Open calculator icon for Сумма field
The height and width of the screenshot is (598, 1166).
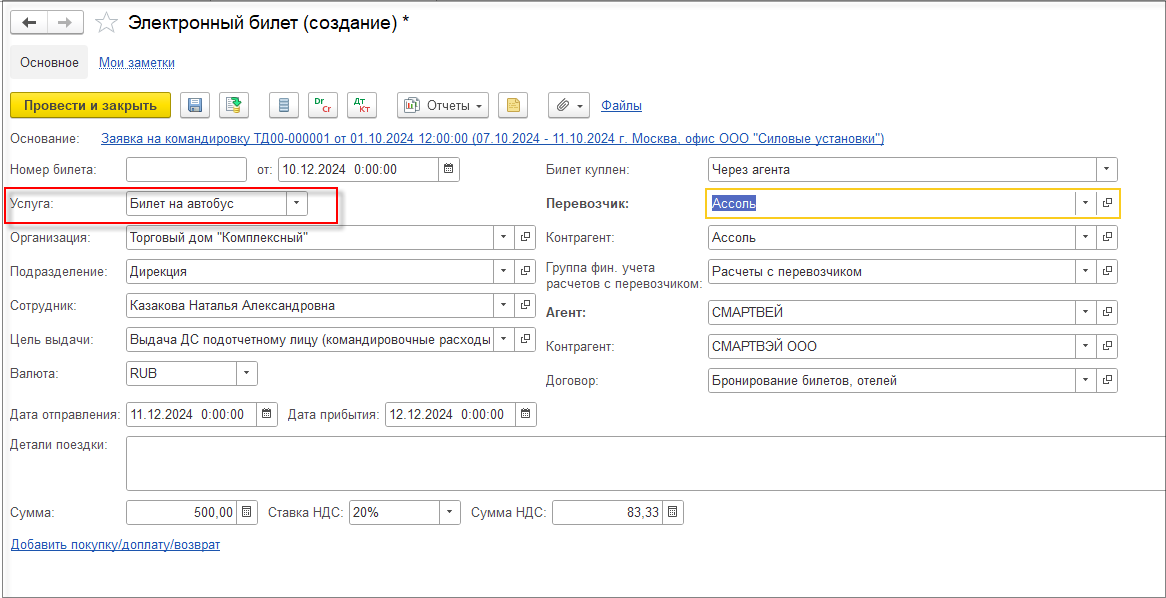[248, 512]
